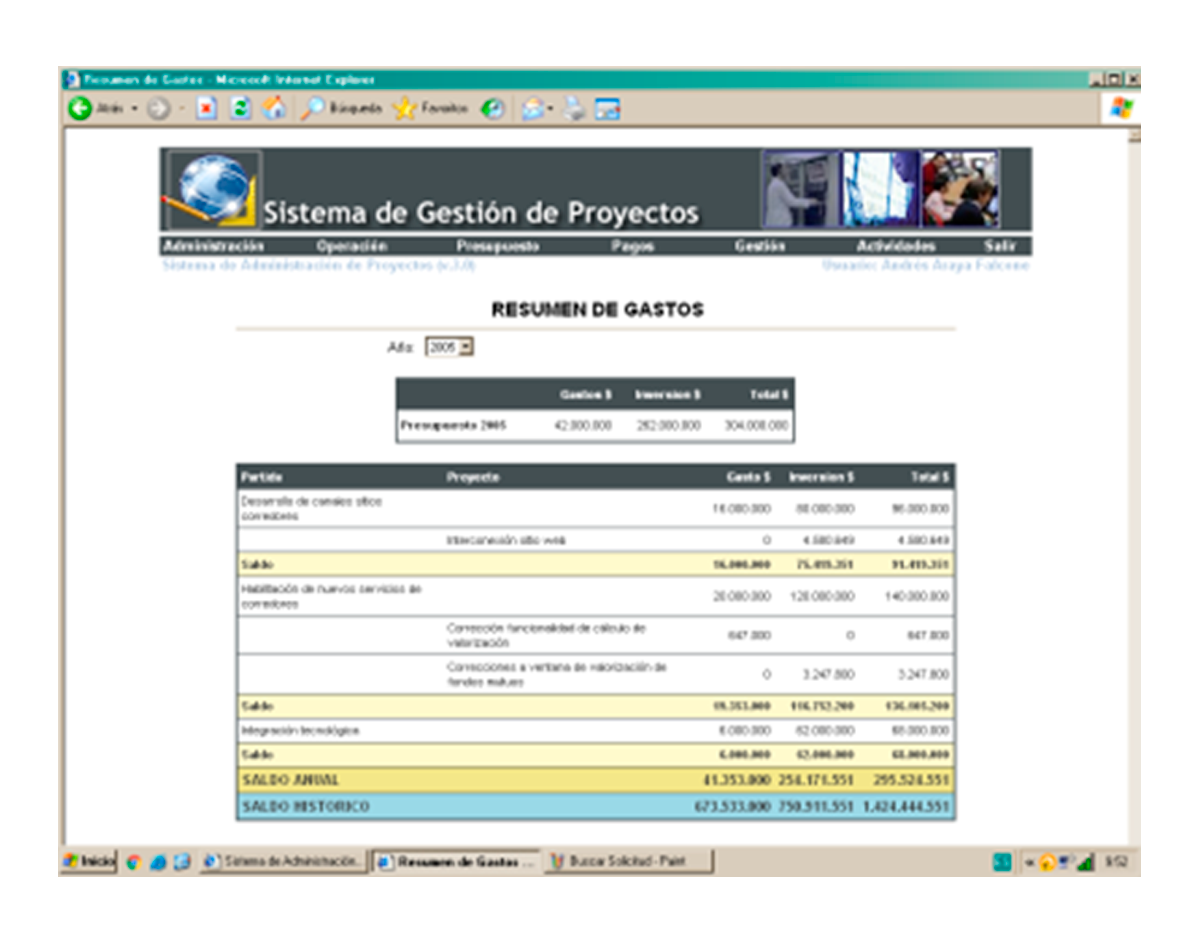
Task: Expand the mail button dropdown arrow
Action: 550,108
